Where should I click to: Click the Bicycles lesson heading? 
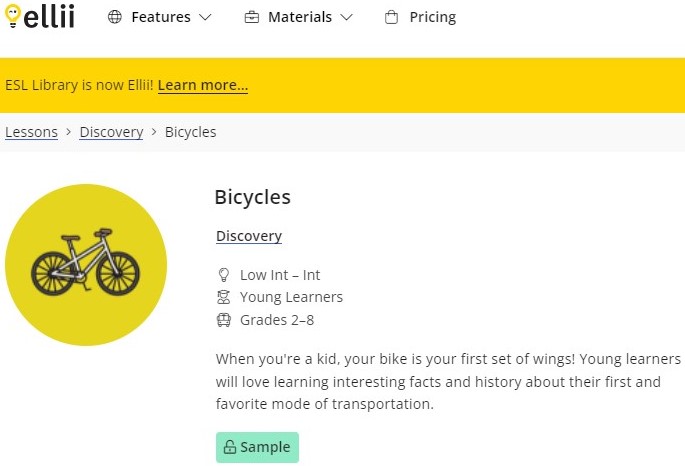pyautogui.click(x=252, y=197)
